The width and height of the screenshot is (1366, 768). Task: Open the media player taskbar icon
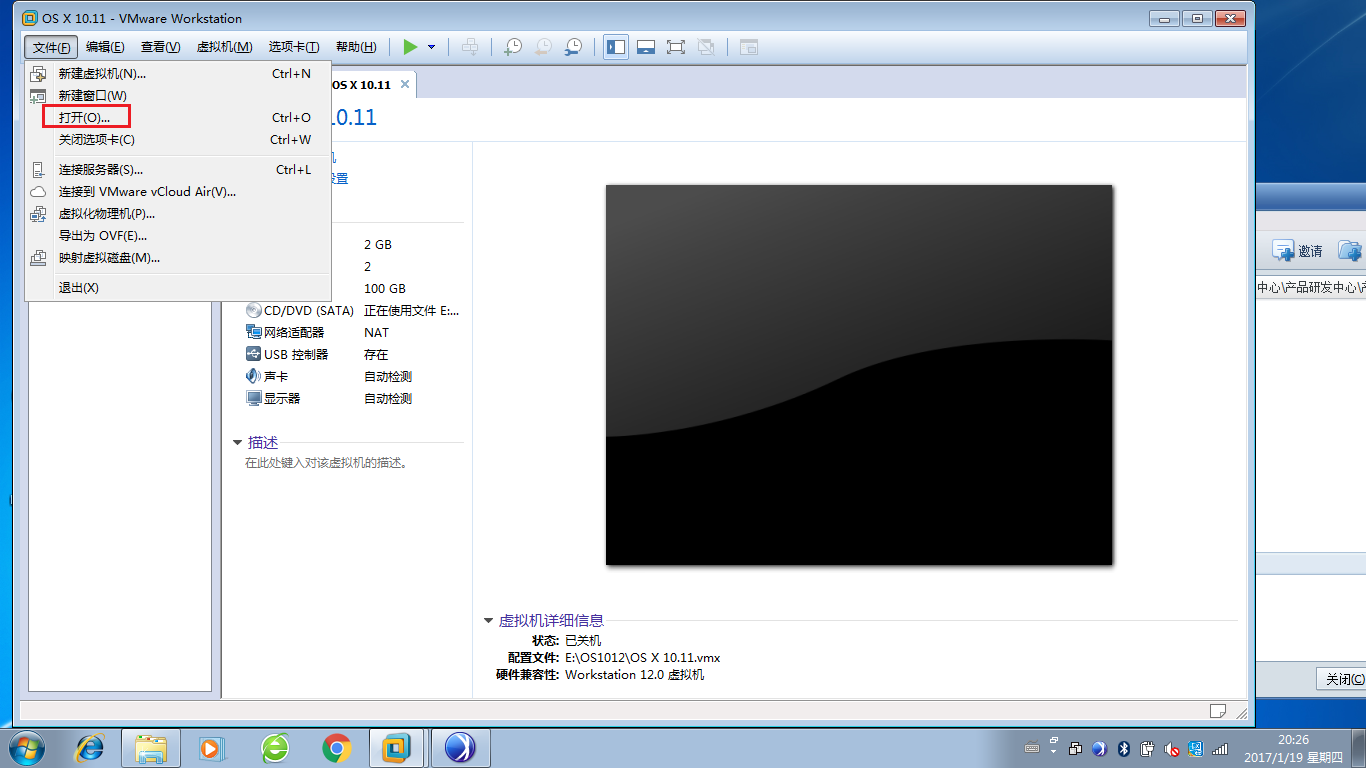click(212, 747)
